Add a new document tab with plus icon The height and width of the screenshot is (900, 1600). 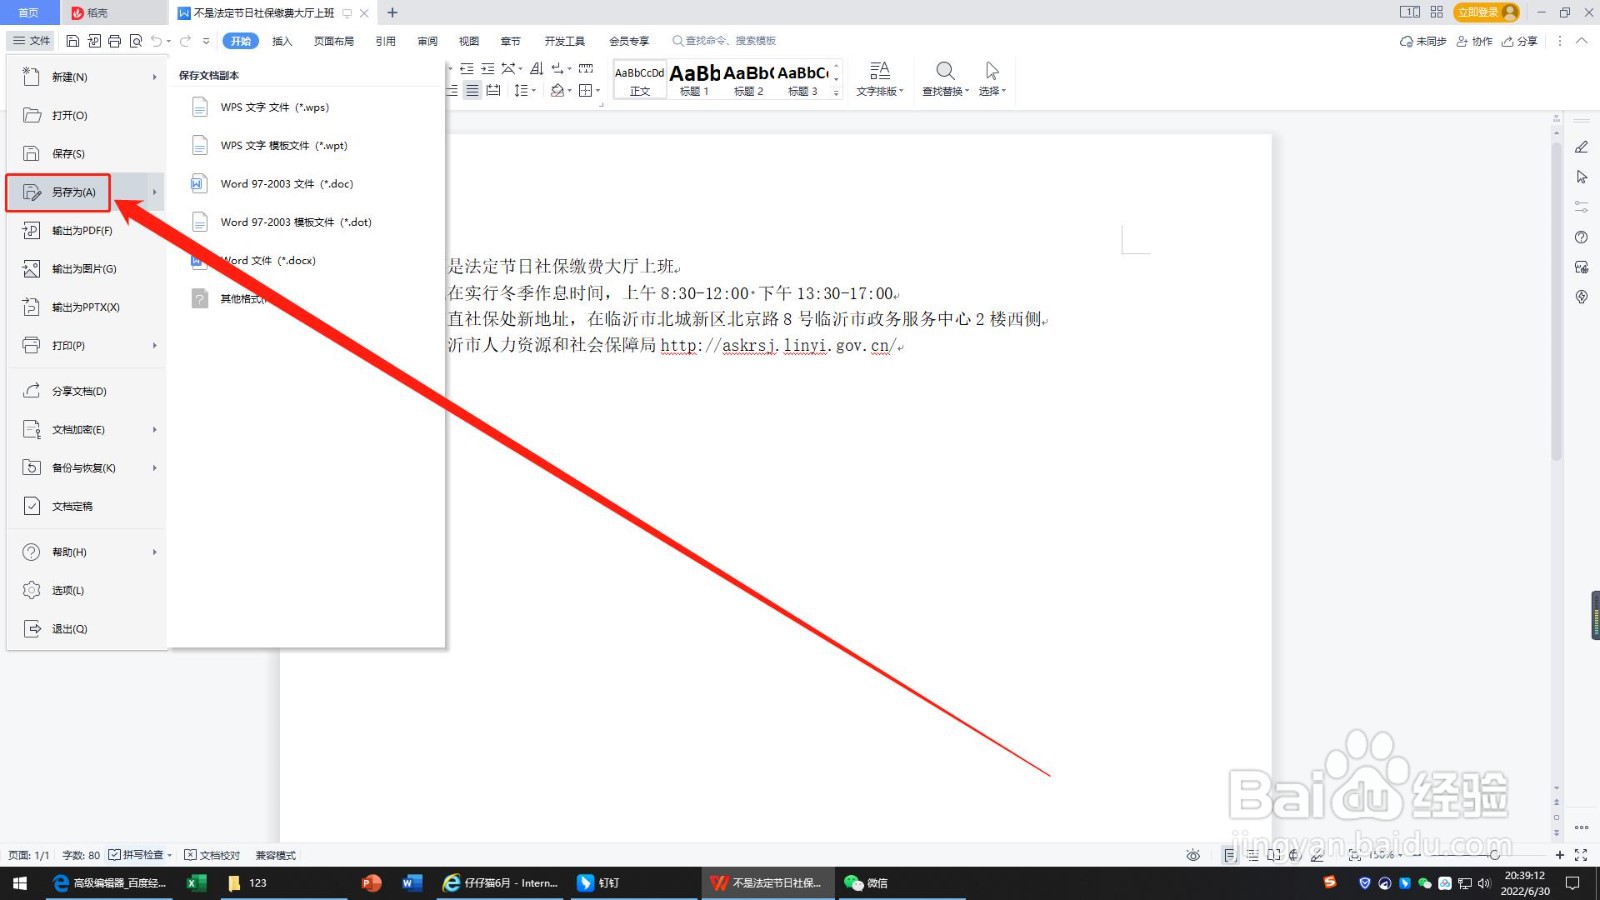click(392, 13)
